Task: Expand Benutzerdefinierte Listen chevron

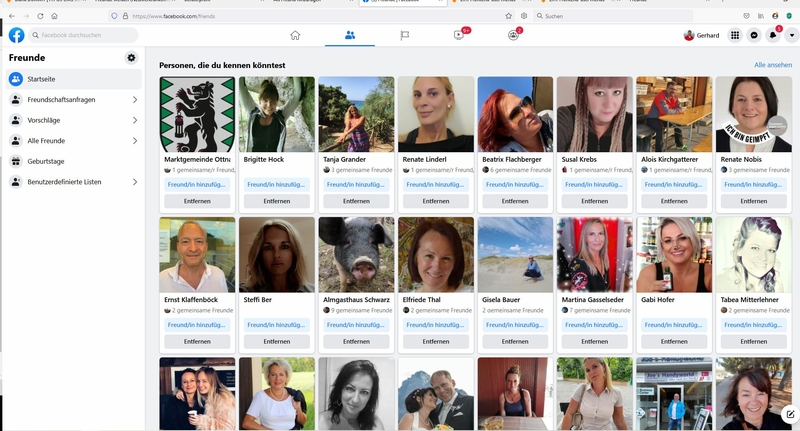Action: click(x=135, y=182)
